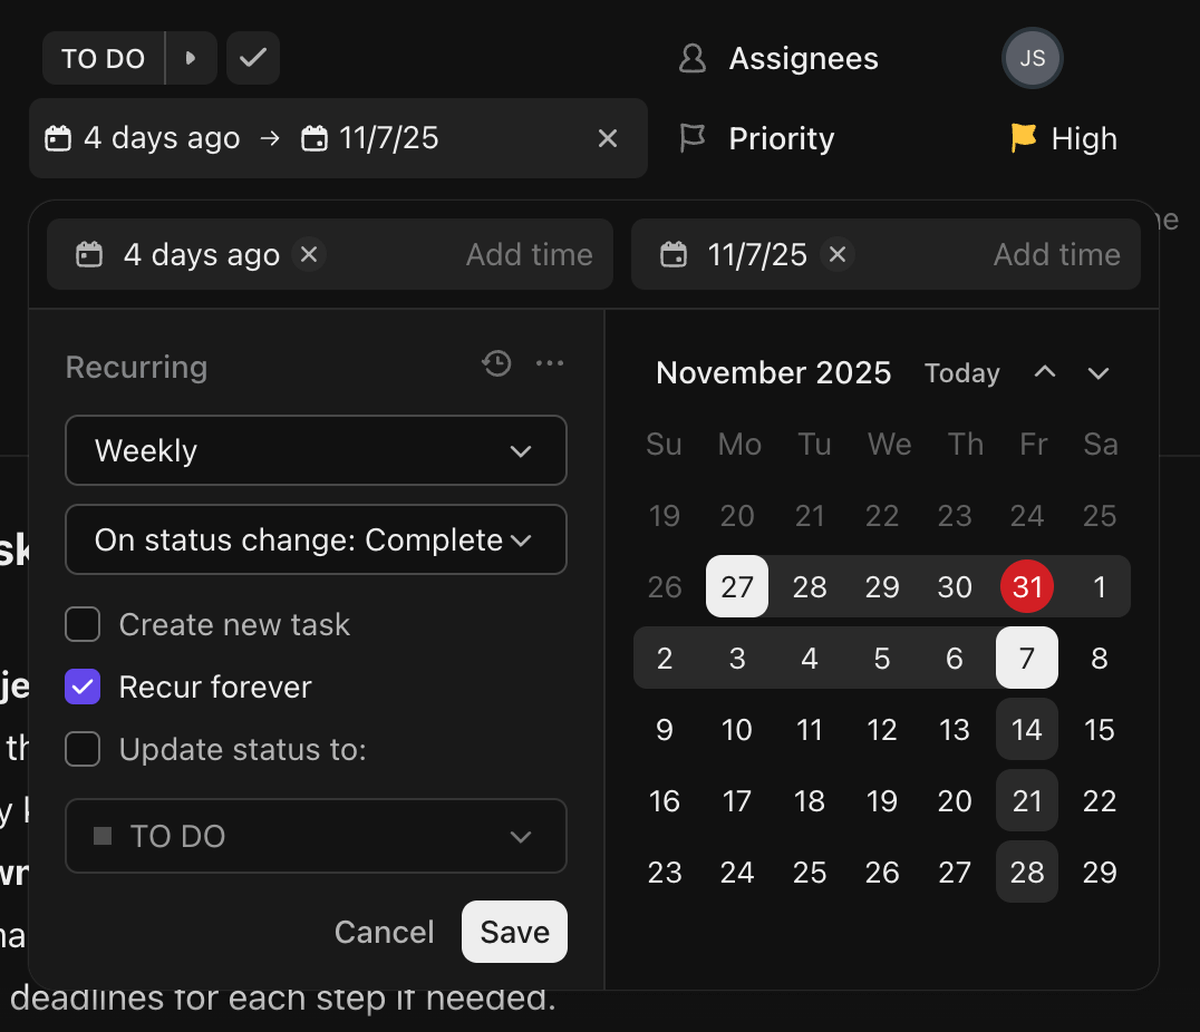Open recurring history clock icon
This screenshot has width=1200, height=1032.
(x=496, y=363)
